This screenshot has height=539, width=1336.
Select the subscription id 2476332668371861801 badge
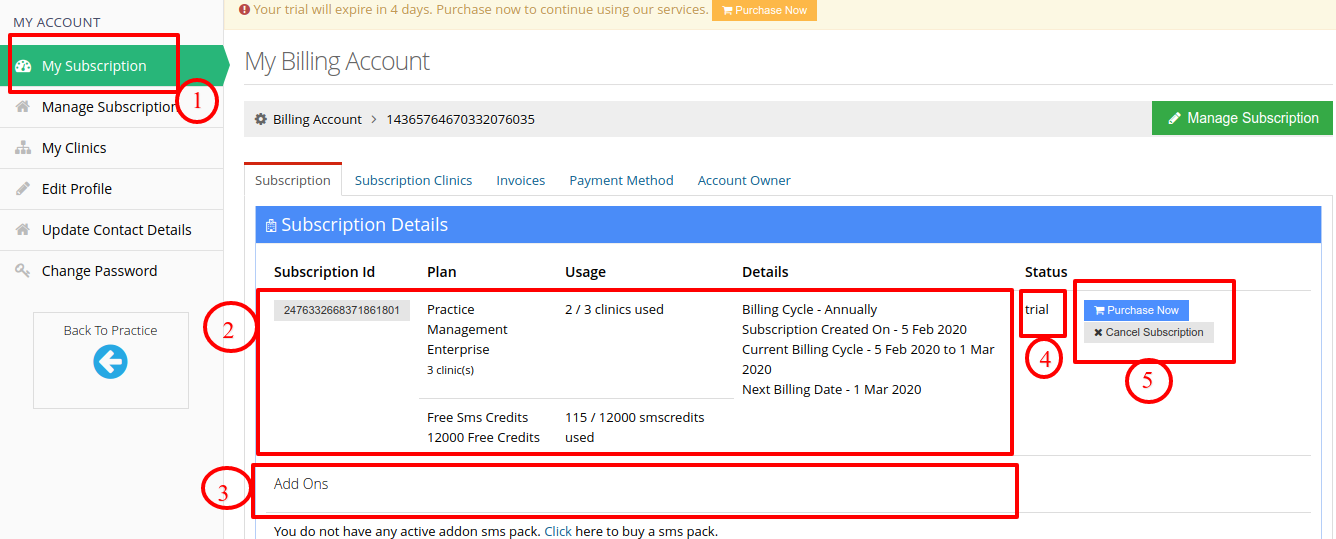click(342, 310)
